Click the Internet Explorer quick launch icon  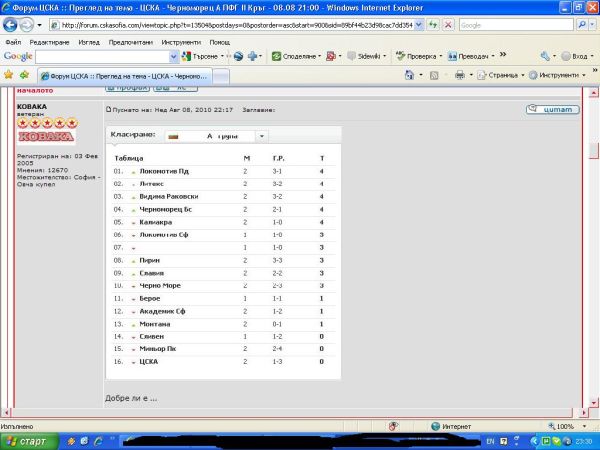(x=98, y=441)
